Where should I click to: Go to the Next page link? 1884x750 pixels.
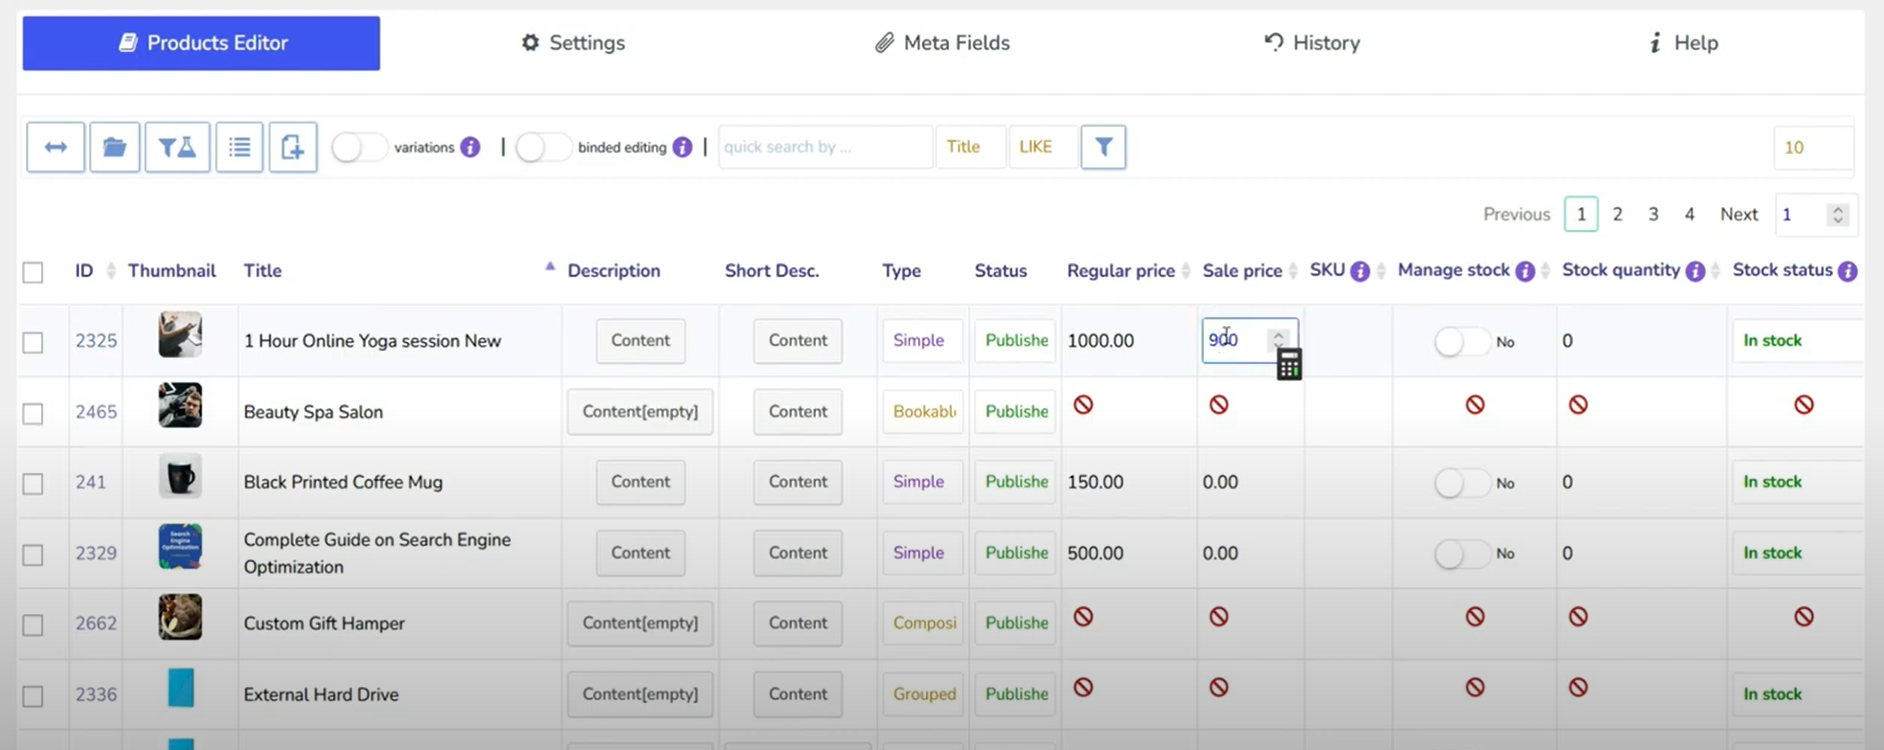(x=1739, y=214)
